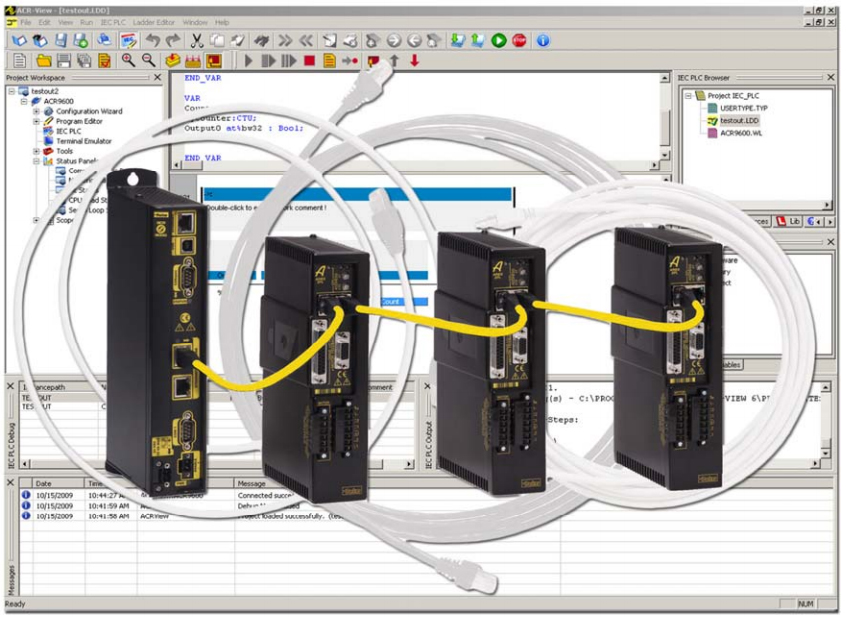This screenshot has width=846, height=617.
Task: Click the Cut scissors icon
Action: pos(196,40)
